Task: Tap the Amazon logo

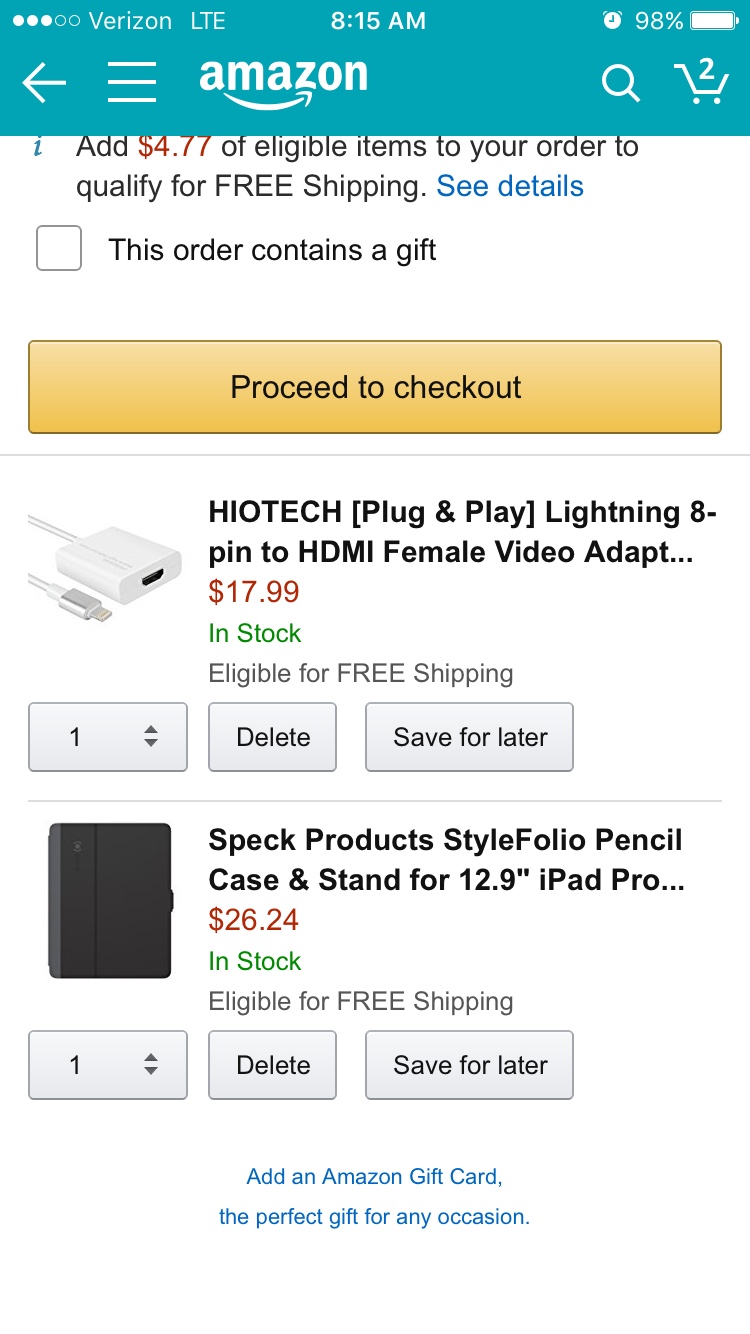Action: 283,81
